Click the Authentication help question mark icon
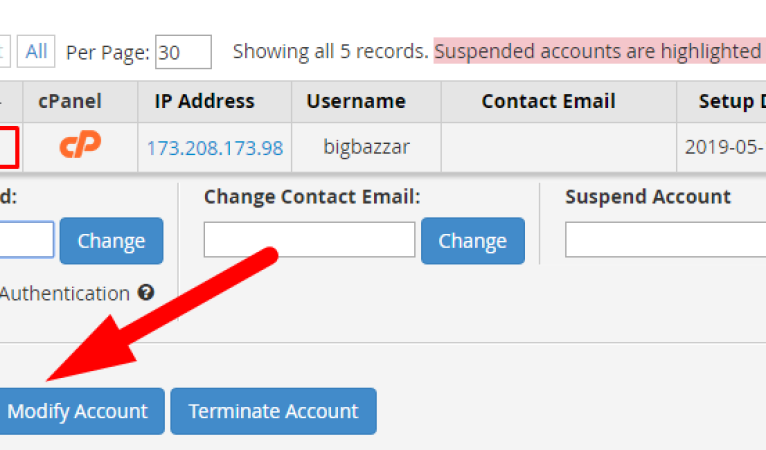The width and height of the screenshot is (766, 450). click(x=146, y=293)
